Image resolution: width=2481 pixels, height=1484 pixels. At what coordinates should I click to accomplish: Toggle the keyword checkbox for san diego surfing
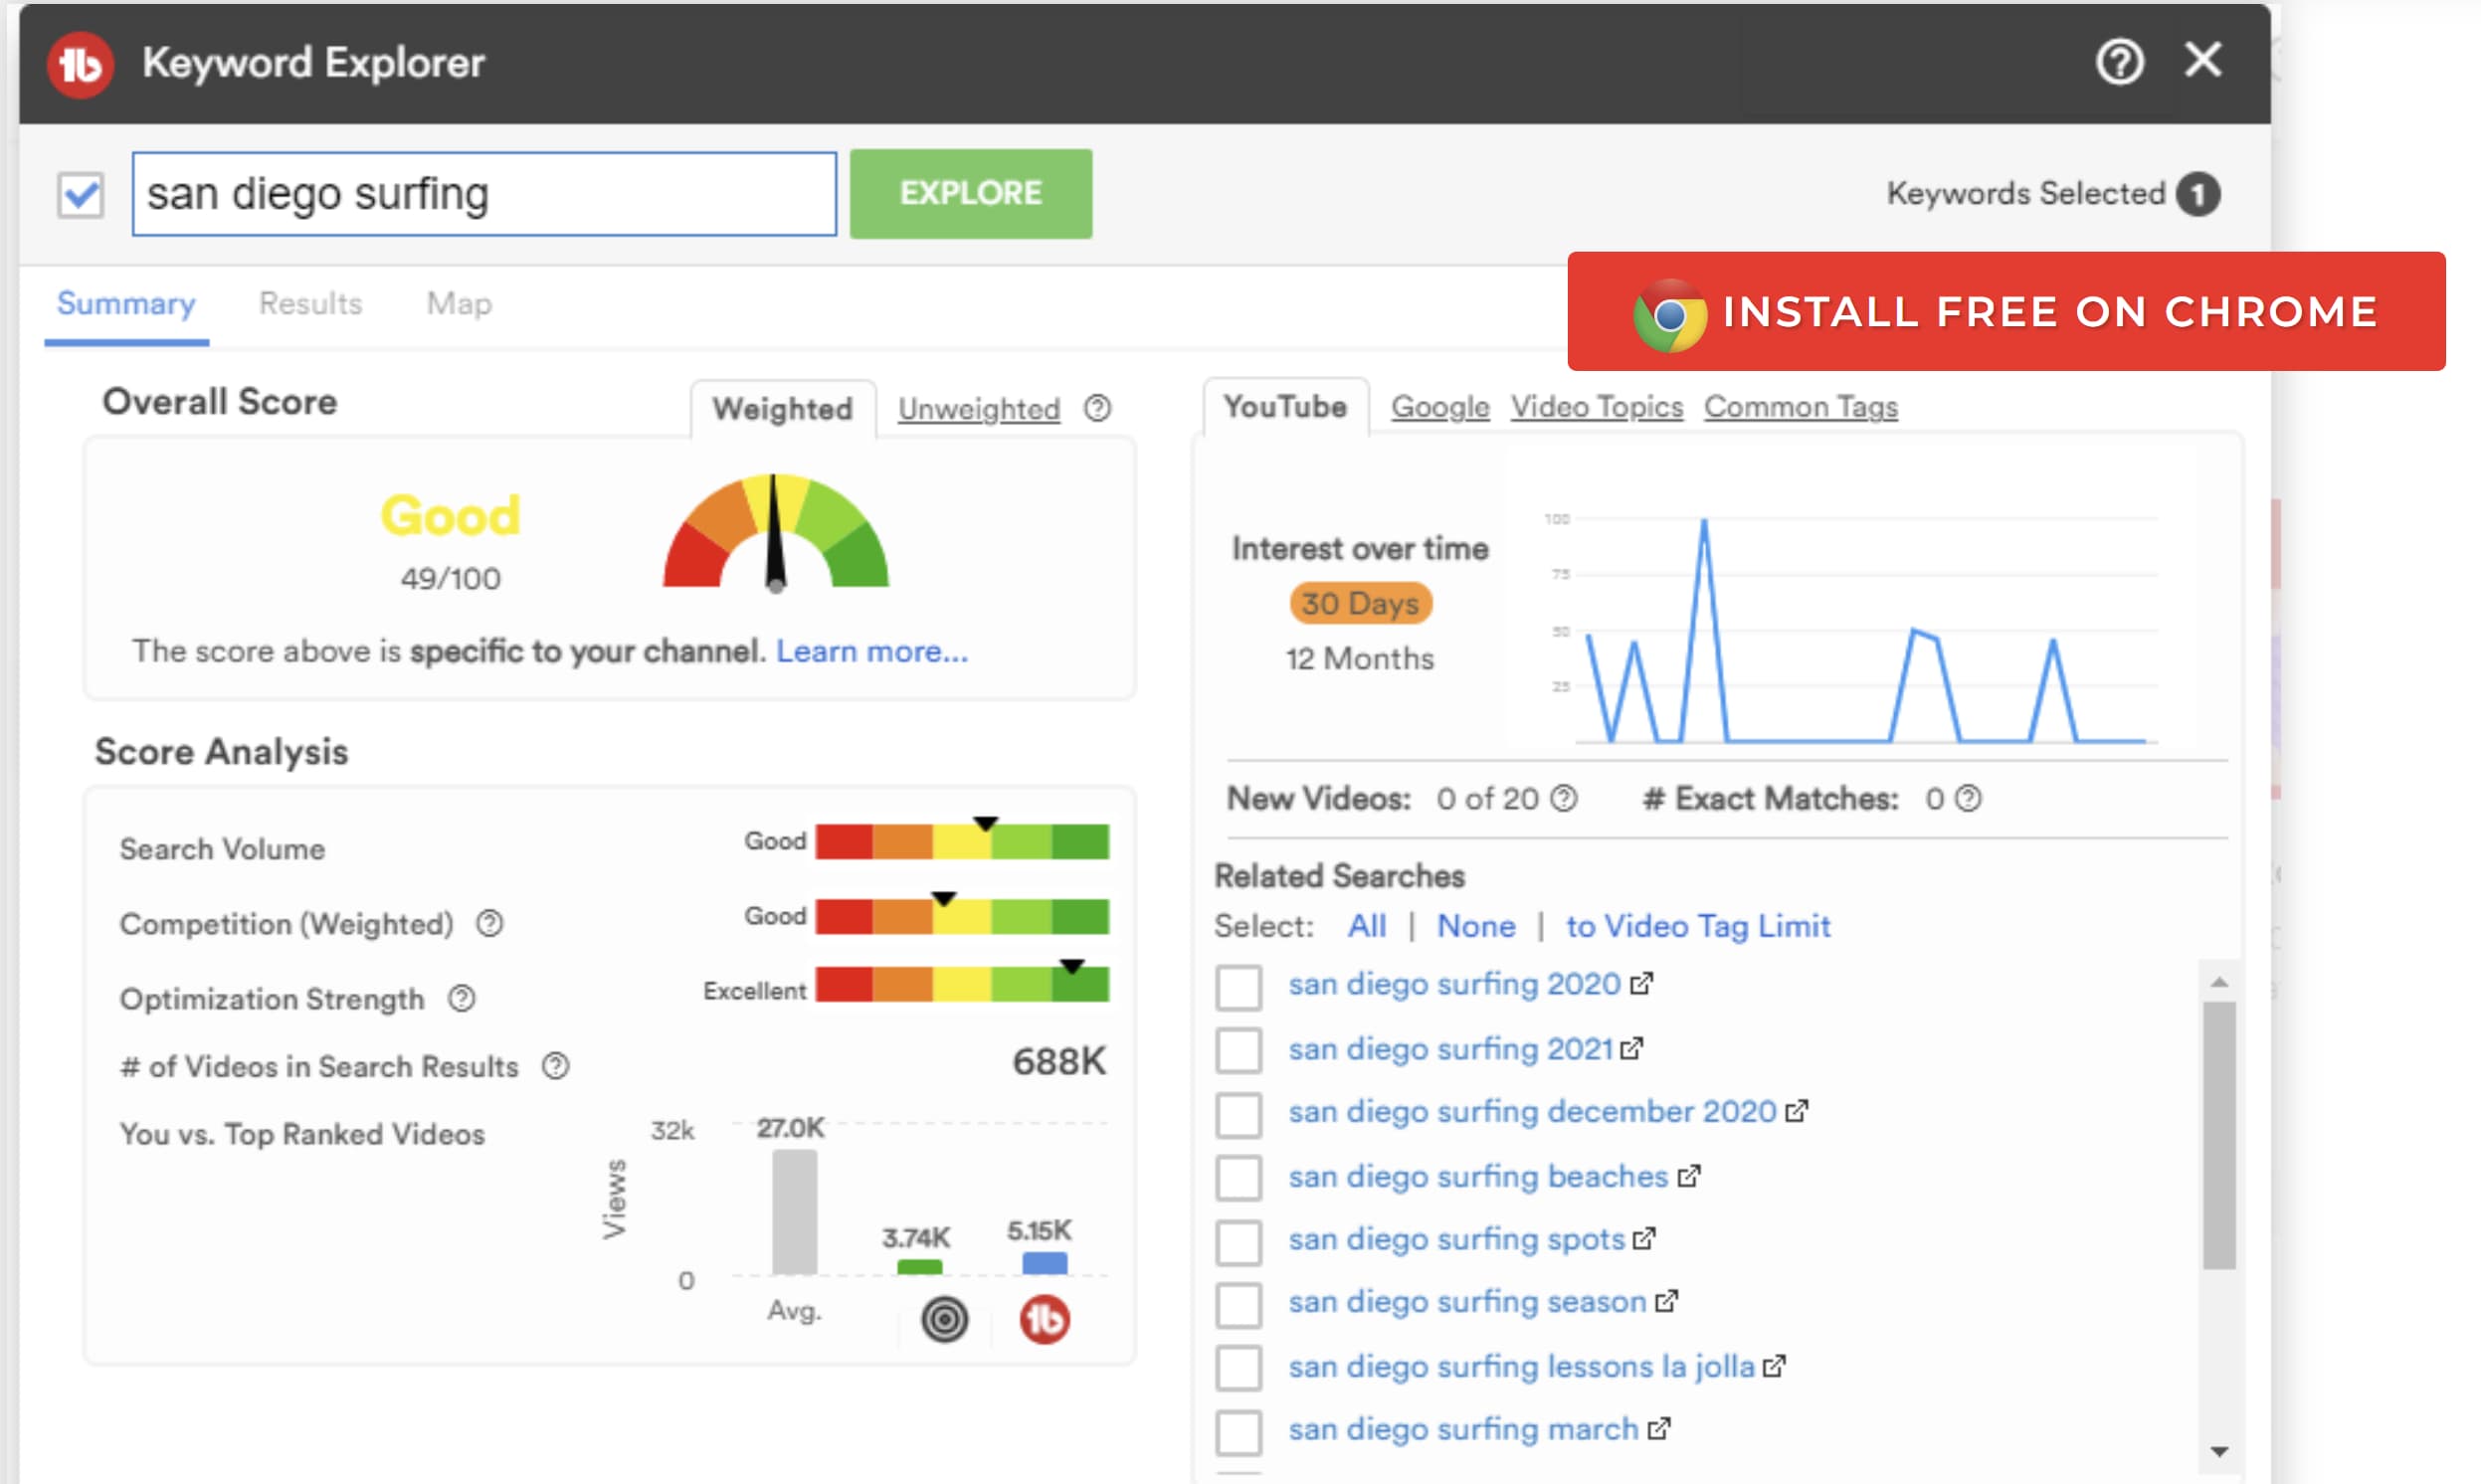tap(80, 194)
